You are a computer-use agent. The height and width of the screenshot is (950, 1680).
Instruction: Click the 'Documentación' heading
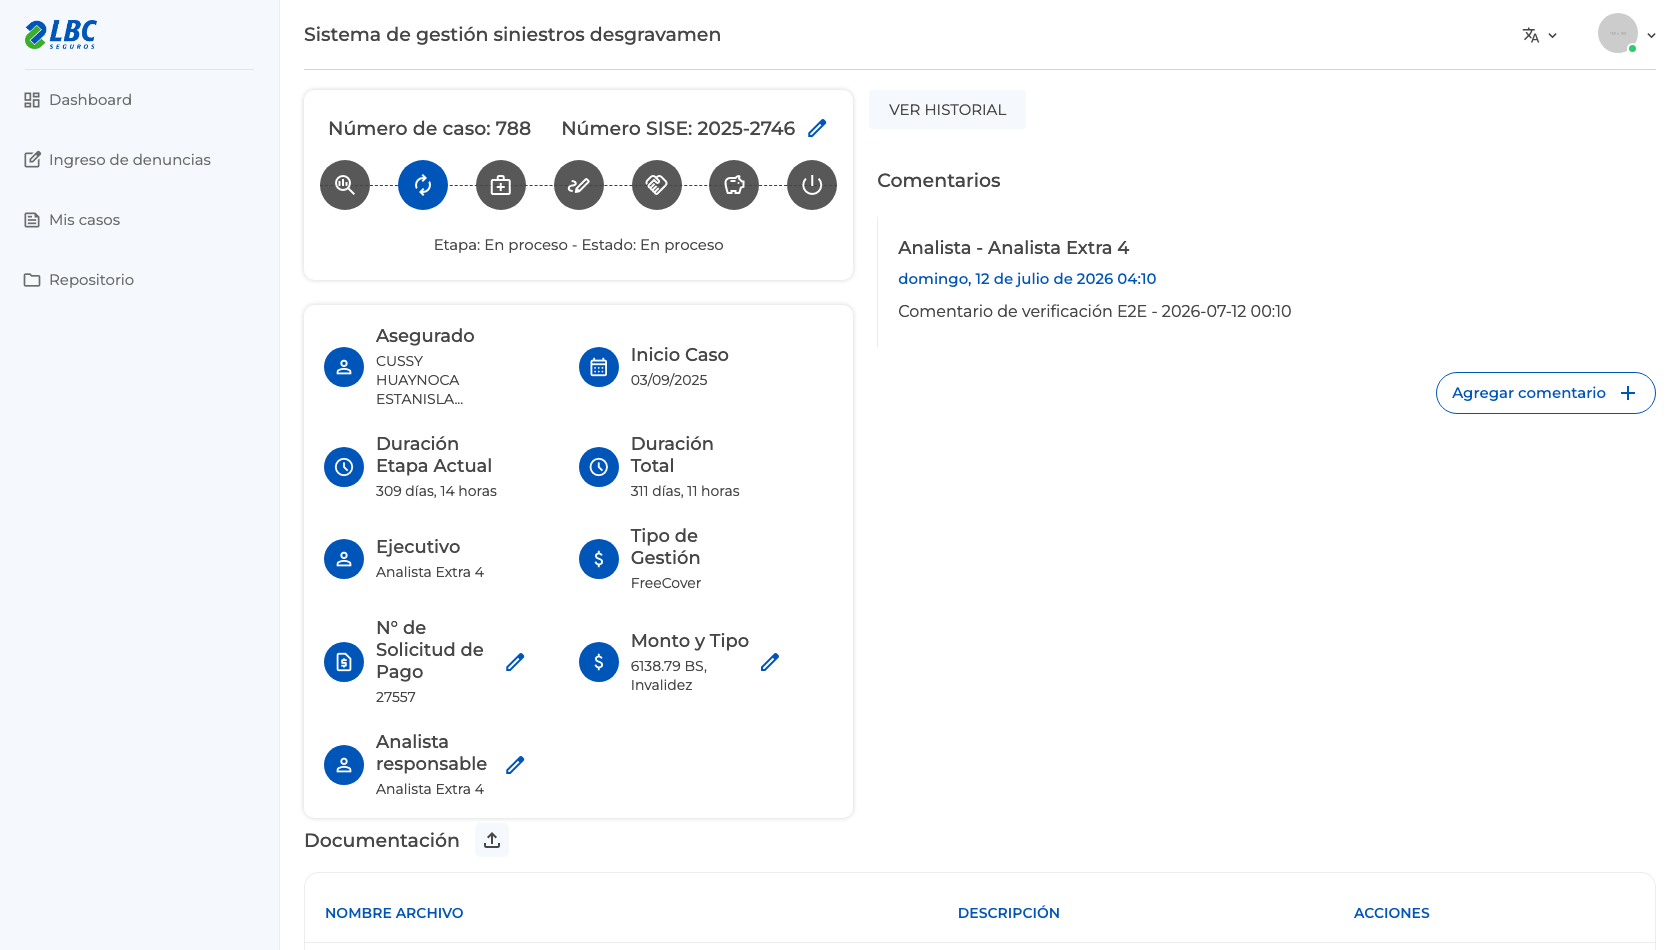(381, 841)
